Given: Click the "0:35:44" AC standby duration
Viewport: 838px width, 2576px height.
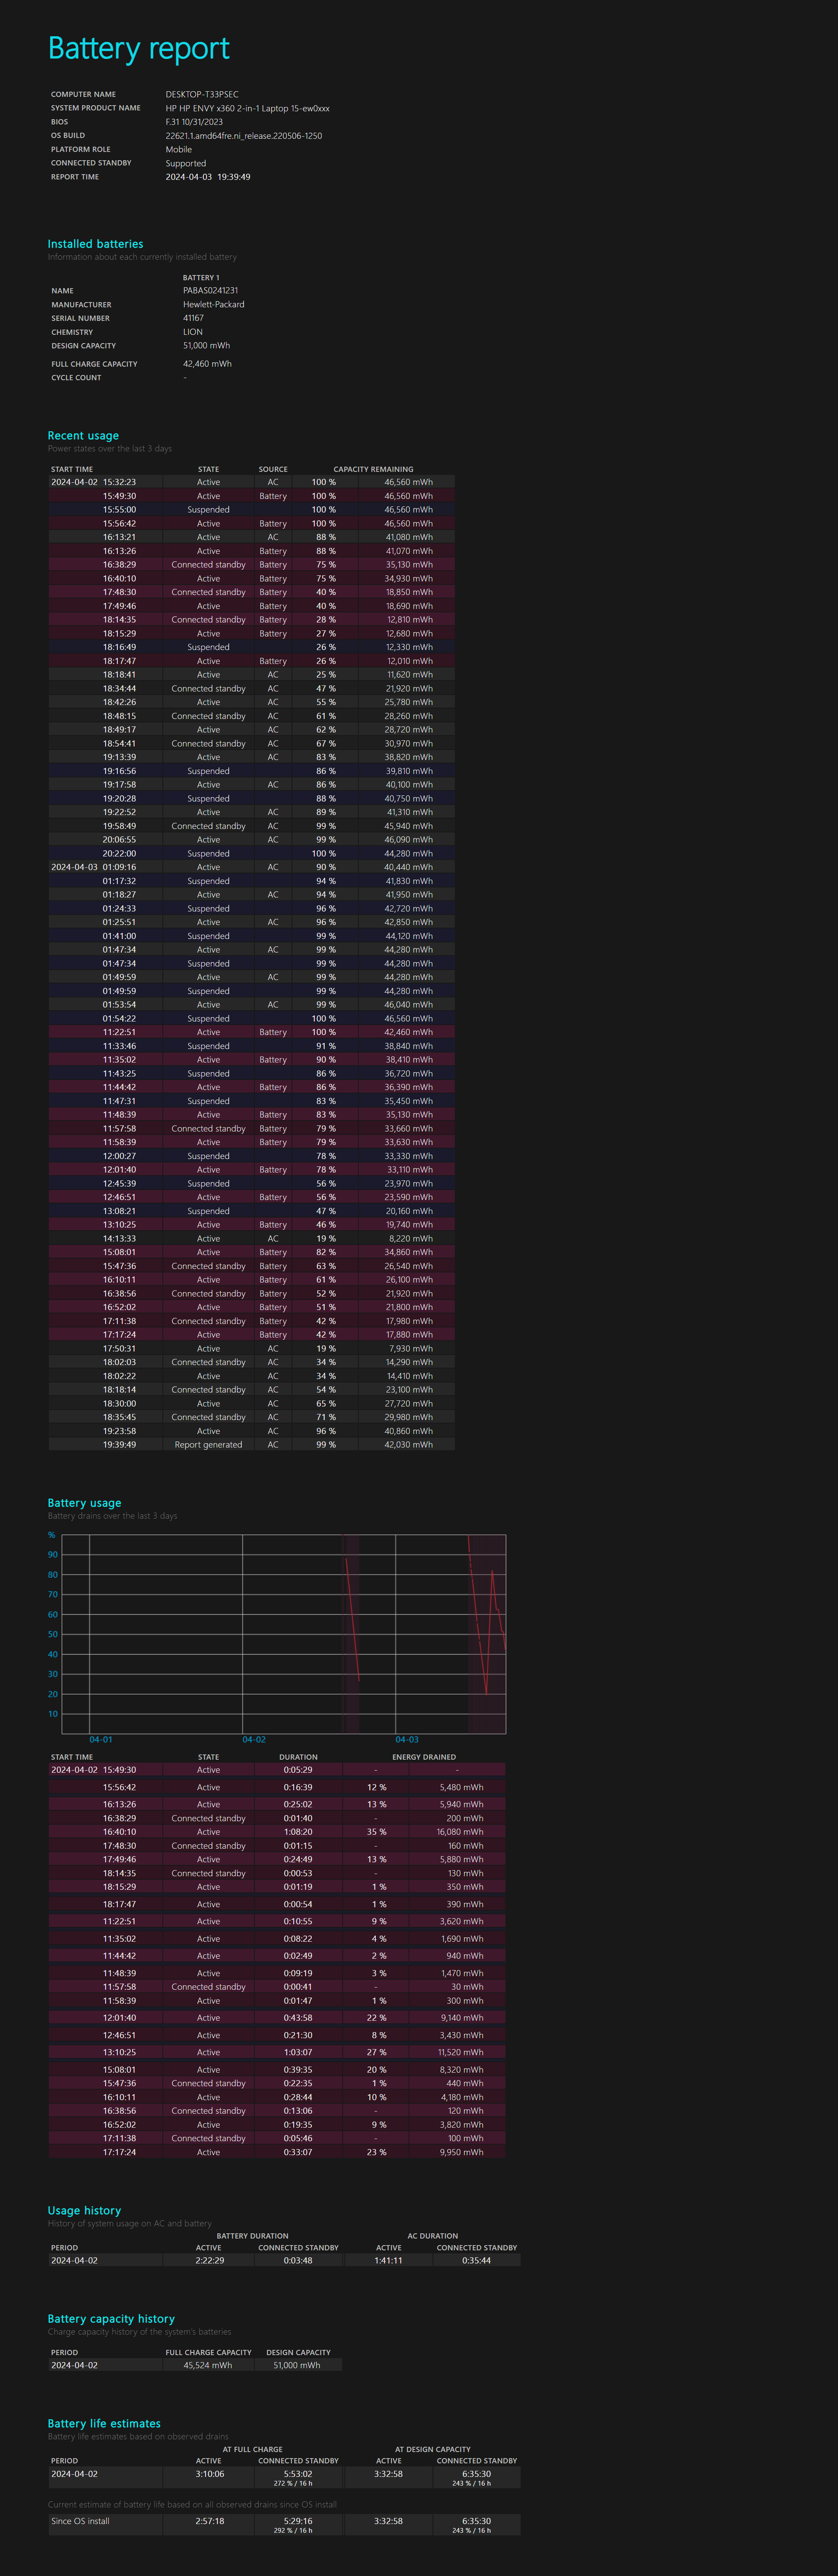Looking at the screenshot, I should click(476, 2260).
